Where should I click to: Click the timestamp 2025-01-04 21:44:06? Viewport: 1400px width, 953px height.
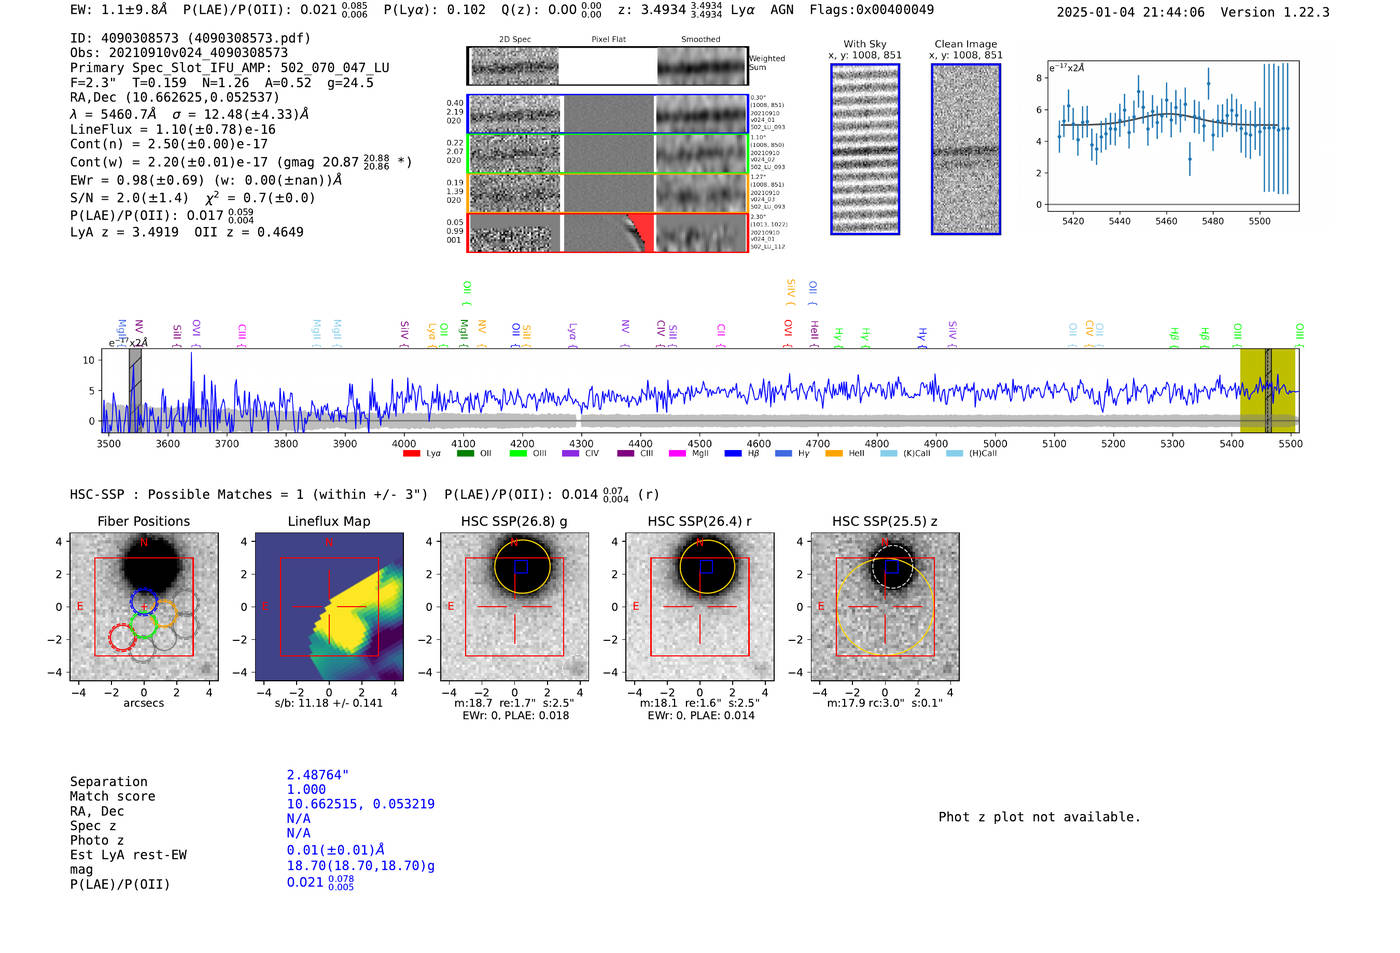point(1131,12)
